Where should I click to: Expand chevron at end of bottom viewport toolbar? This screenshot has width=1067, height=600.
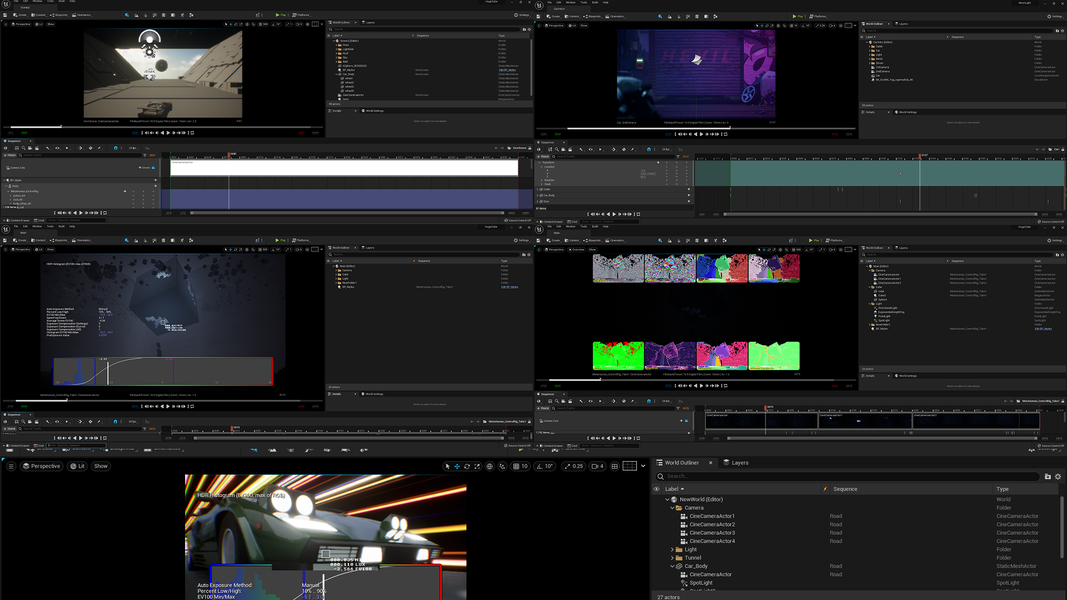pos(643,466)
